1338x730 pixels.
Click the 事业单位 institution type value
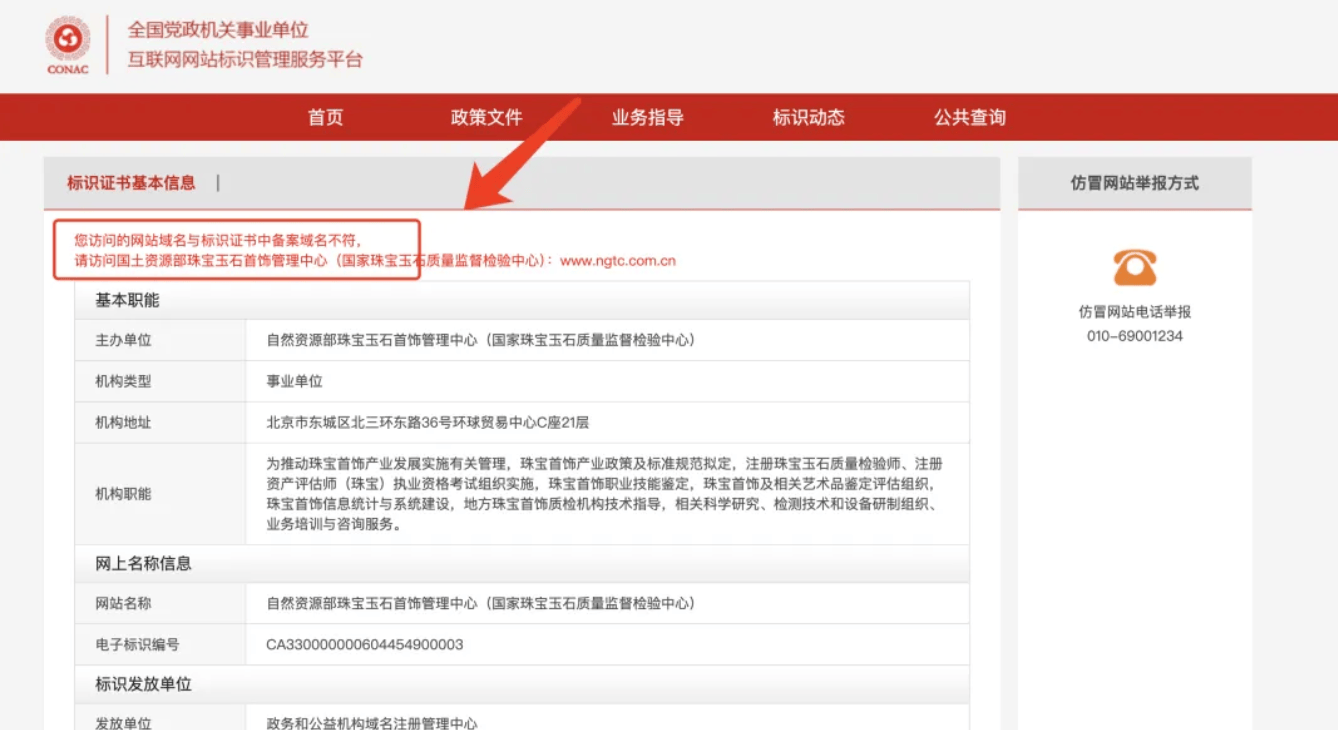294,381
